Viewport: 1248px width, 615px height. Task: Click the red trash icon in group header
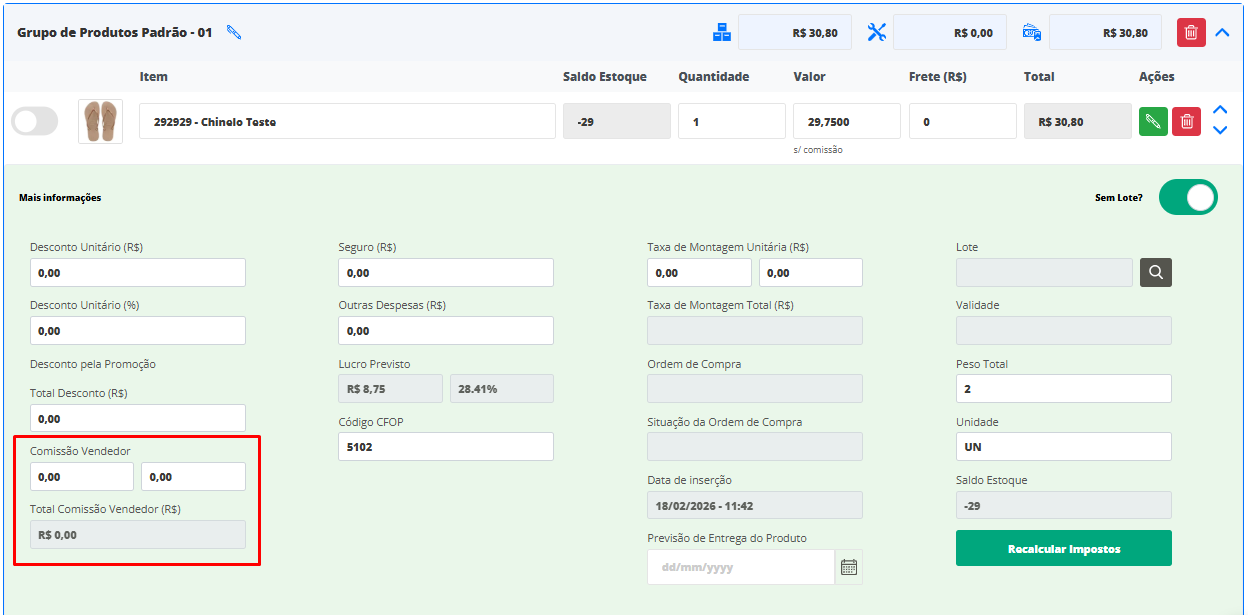click(1190, 32)
